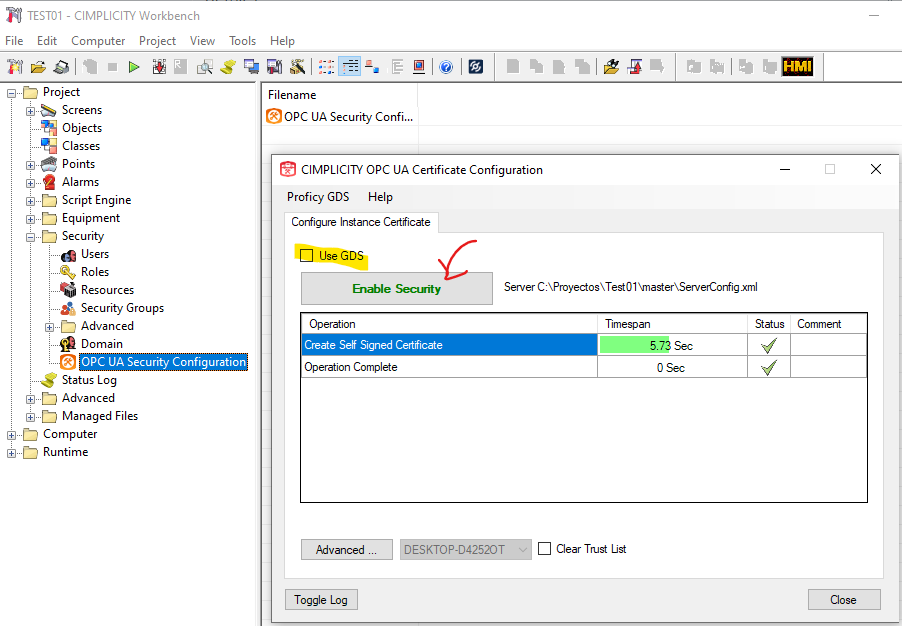Click the two-monitors toolbar icon

click(251, 67)
